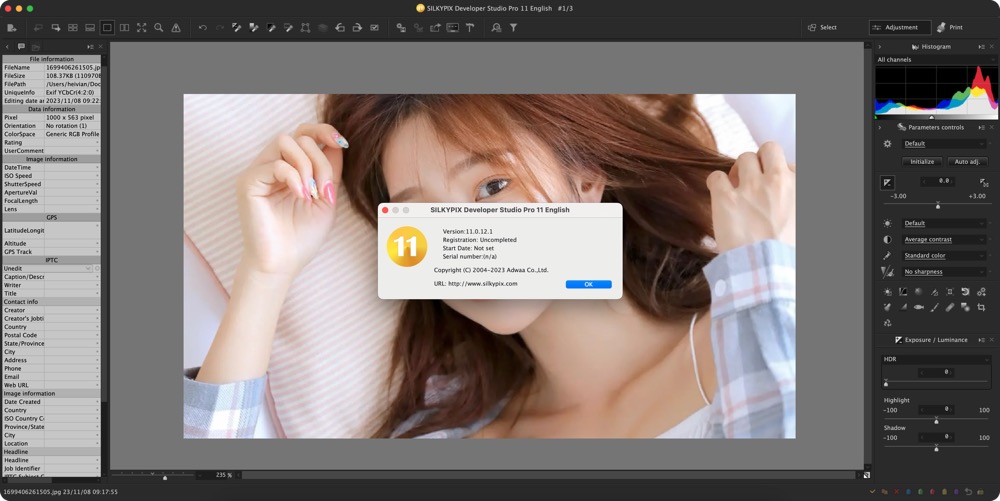The image size is (1000, 501).
Task: Click the green check mark in status bar
Action: [x=872, y=492]
